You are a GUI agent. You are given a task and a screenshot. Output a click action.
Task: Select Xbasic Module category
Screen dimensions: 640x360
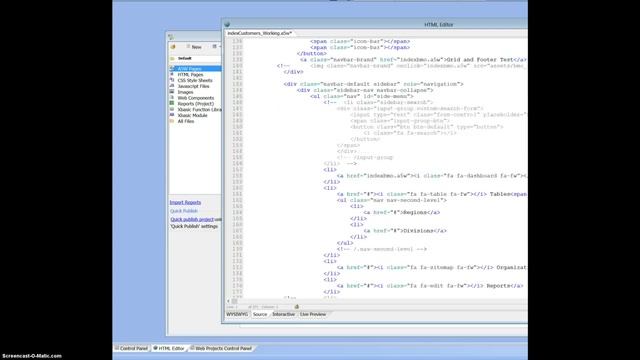192,115
